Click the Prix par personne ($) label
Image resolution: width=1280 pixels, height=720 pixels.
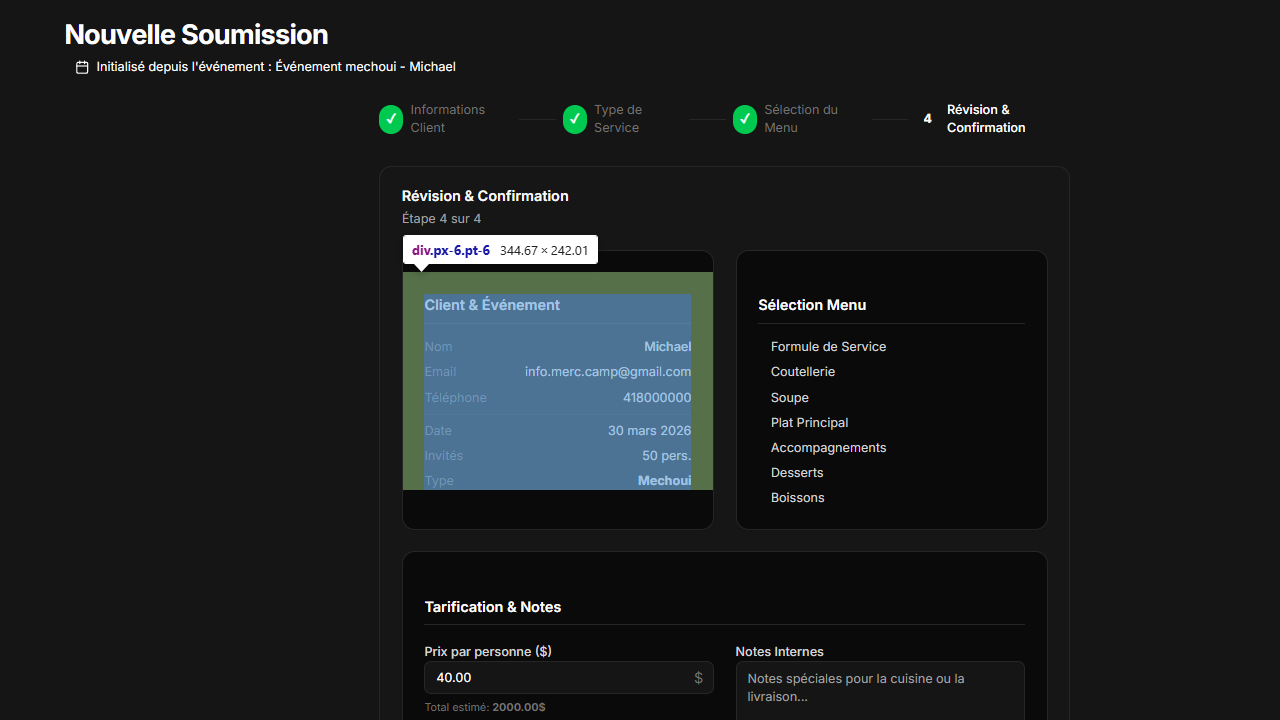click(x=488, y=651)
